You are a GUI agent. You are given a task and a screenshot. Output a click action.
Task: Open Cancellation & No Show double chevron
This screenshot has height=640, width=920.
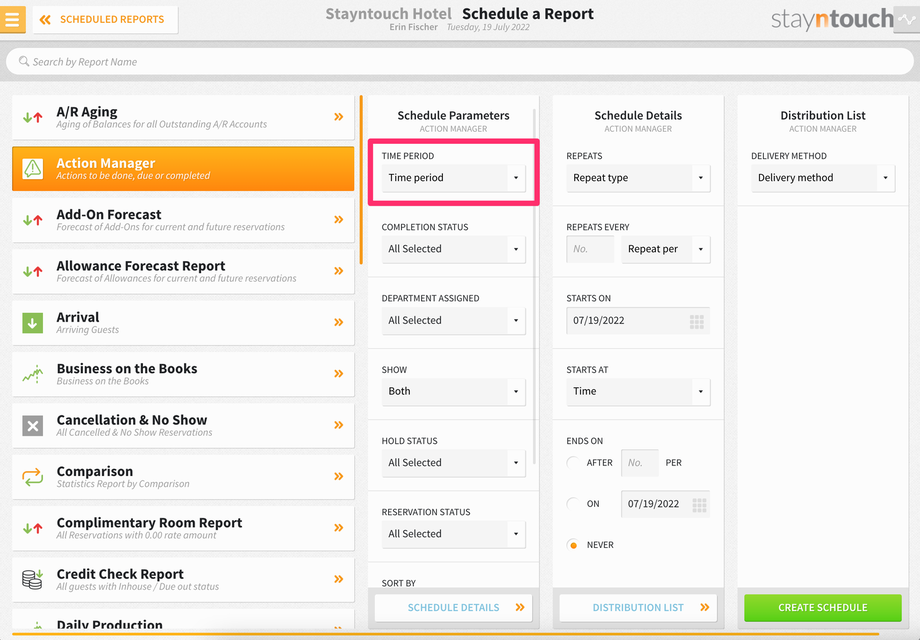(x=339, y=425)
